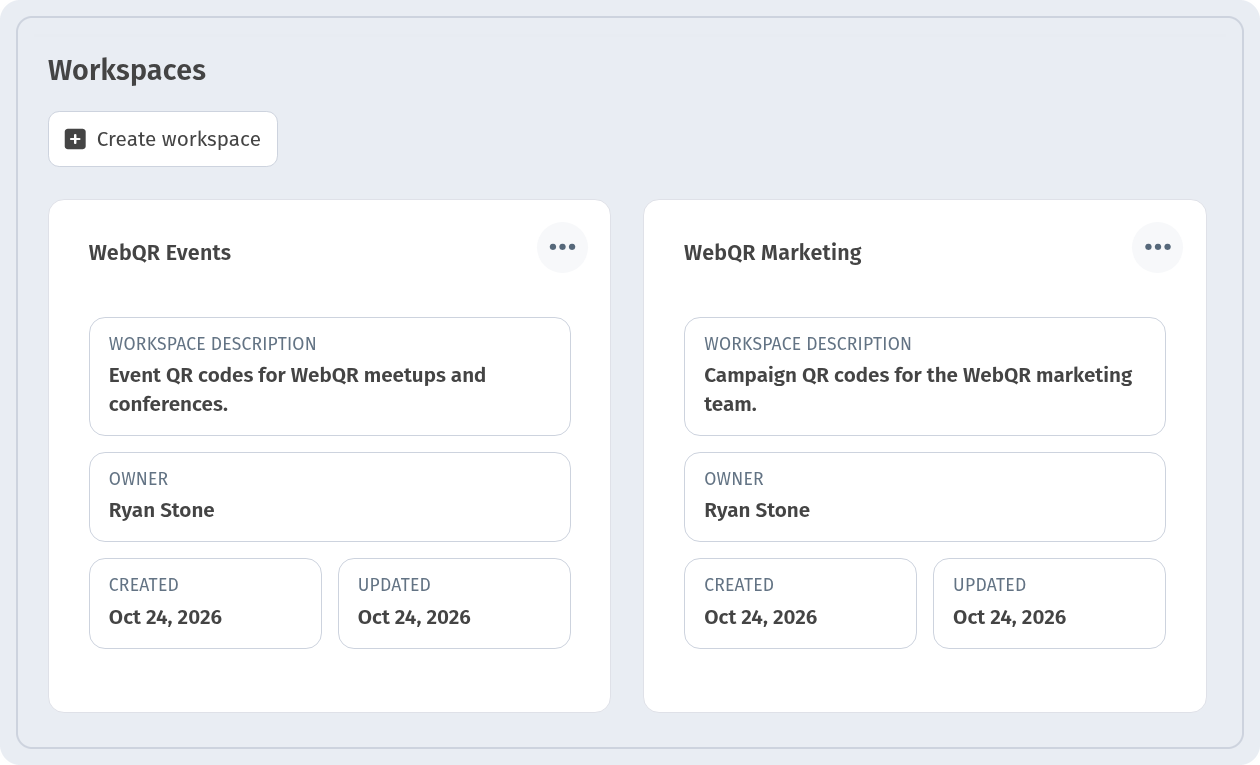Screen dimensions: 1260x765
Task: Click the Events description about meetups and conferences
Action: [297, 389]
